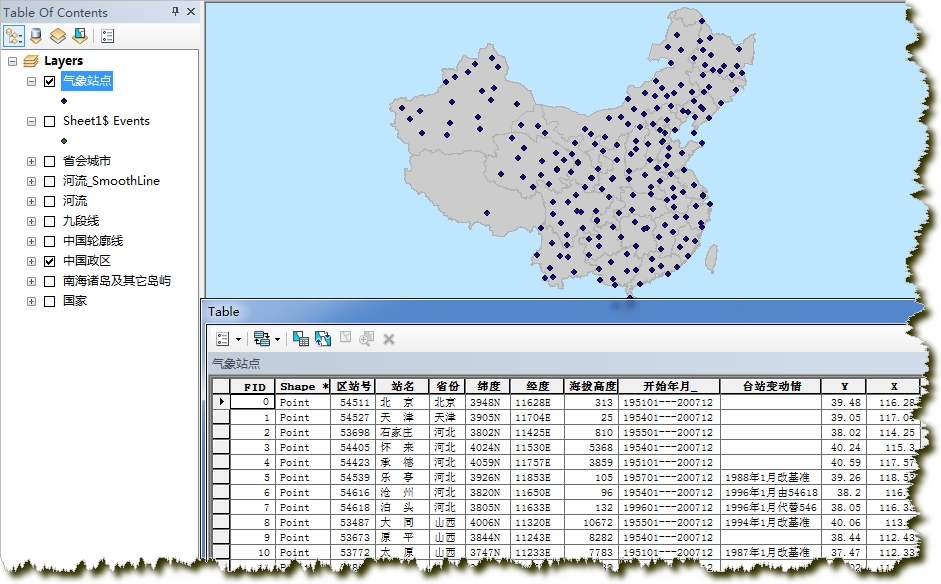The width and height of the screenshot is (941, 584).
Task: Collapse the Layers group node
Action: coord(12,61)
